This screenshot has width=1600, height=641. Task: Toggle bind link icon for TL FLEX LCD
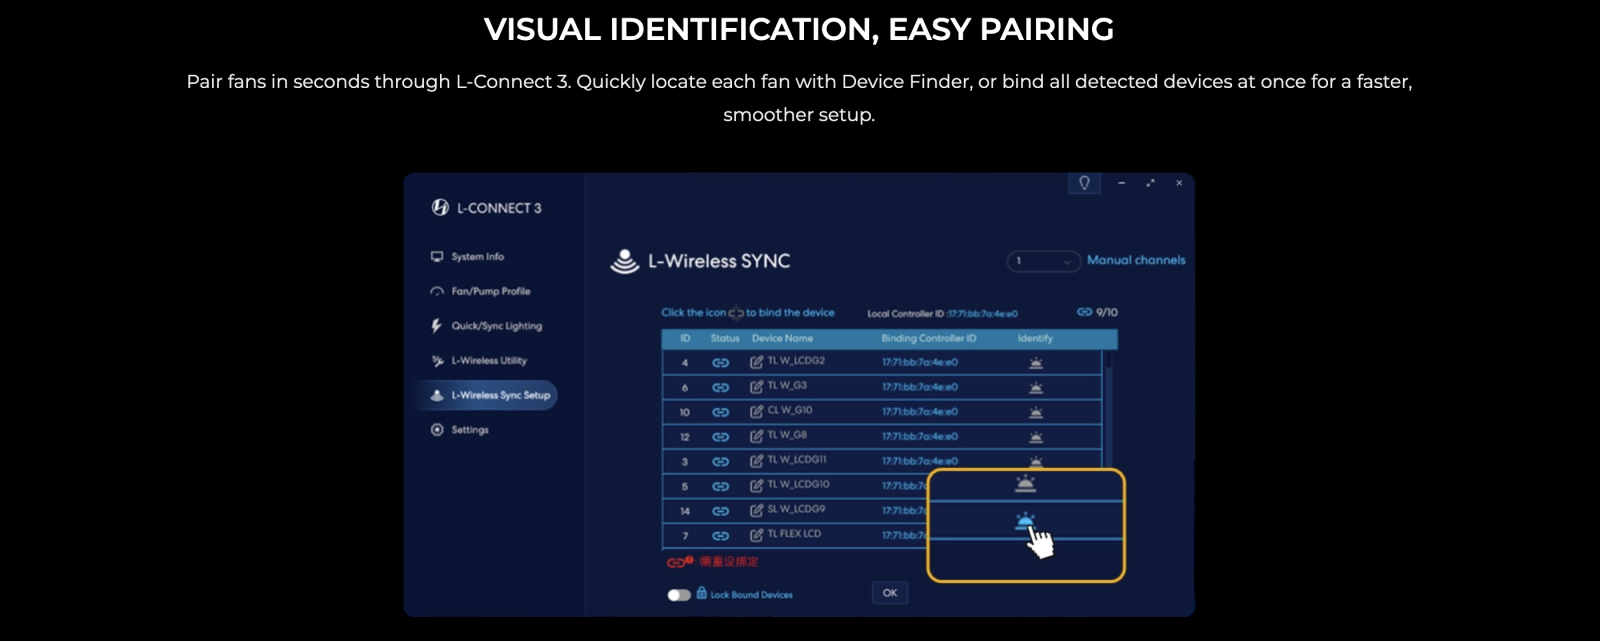[720, 536]
